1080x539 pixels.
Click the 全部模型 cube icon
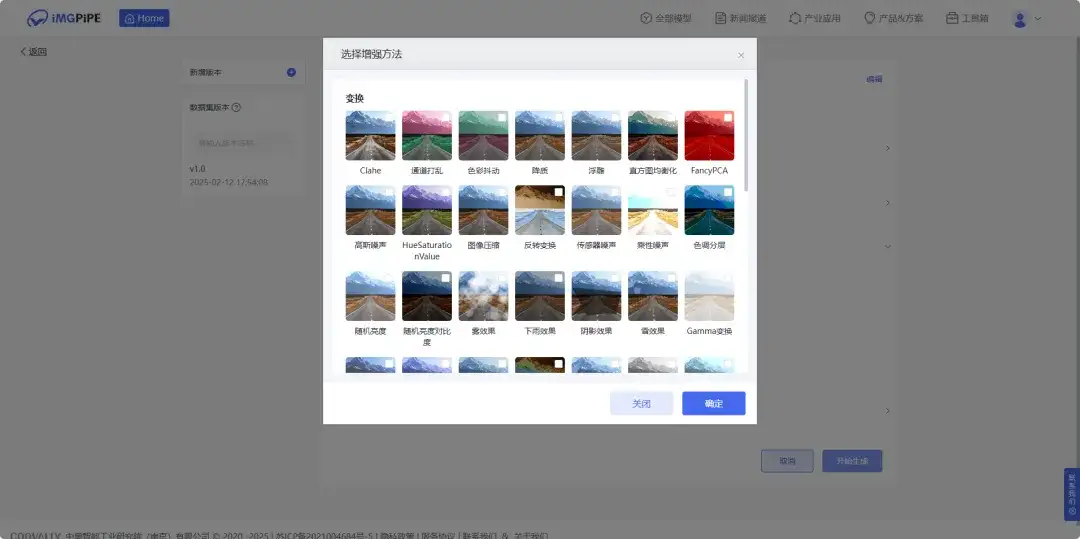pyautogui.click(x=646, y=18)
